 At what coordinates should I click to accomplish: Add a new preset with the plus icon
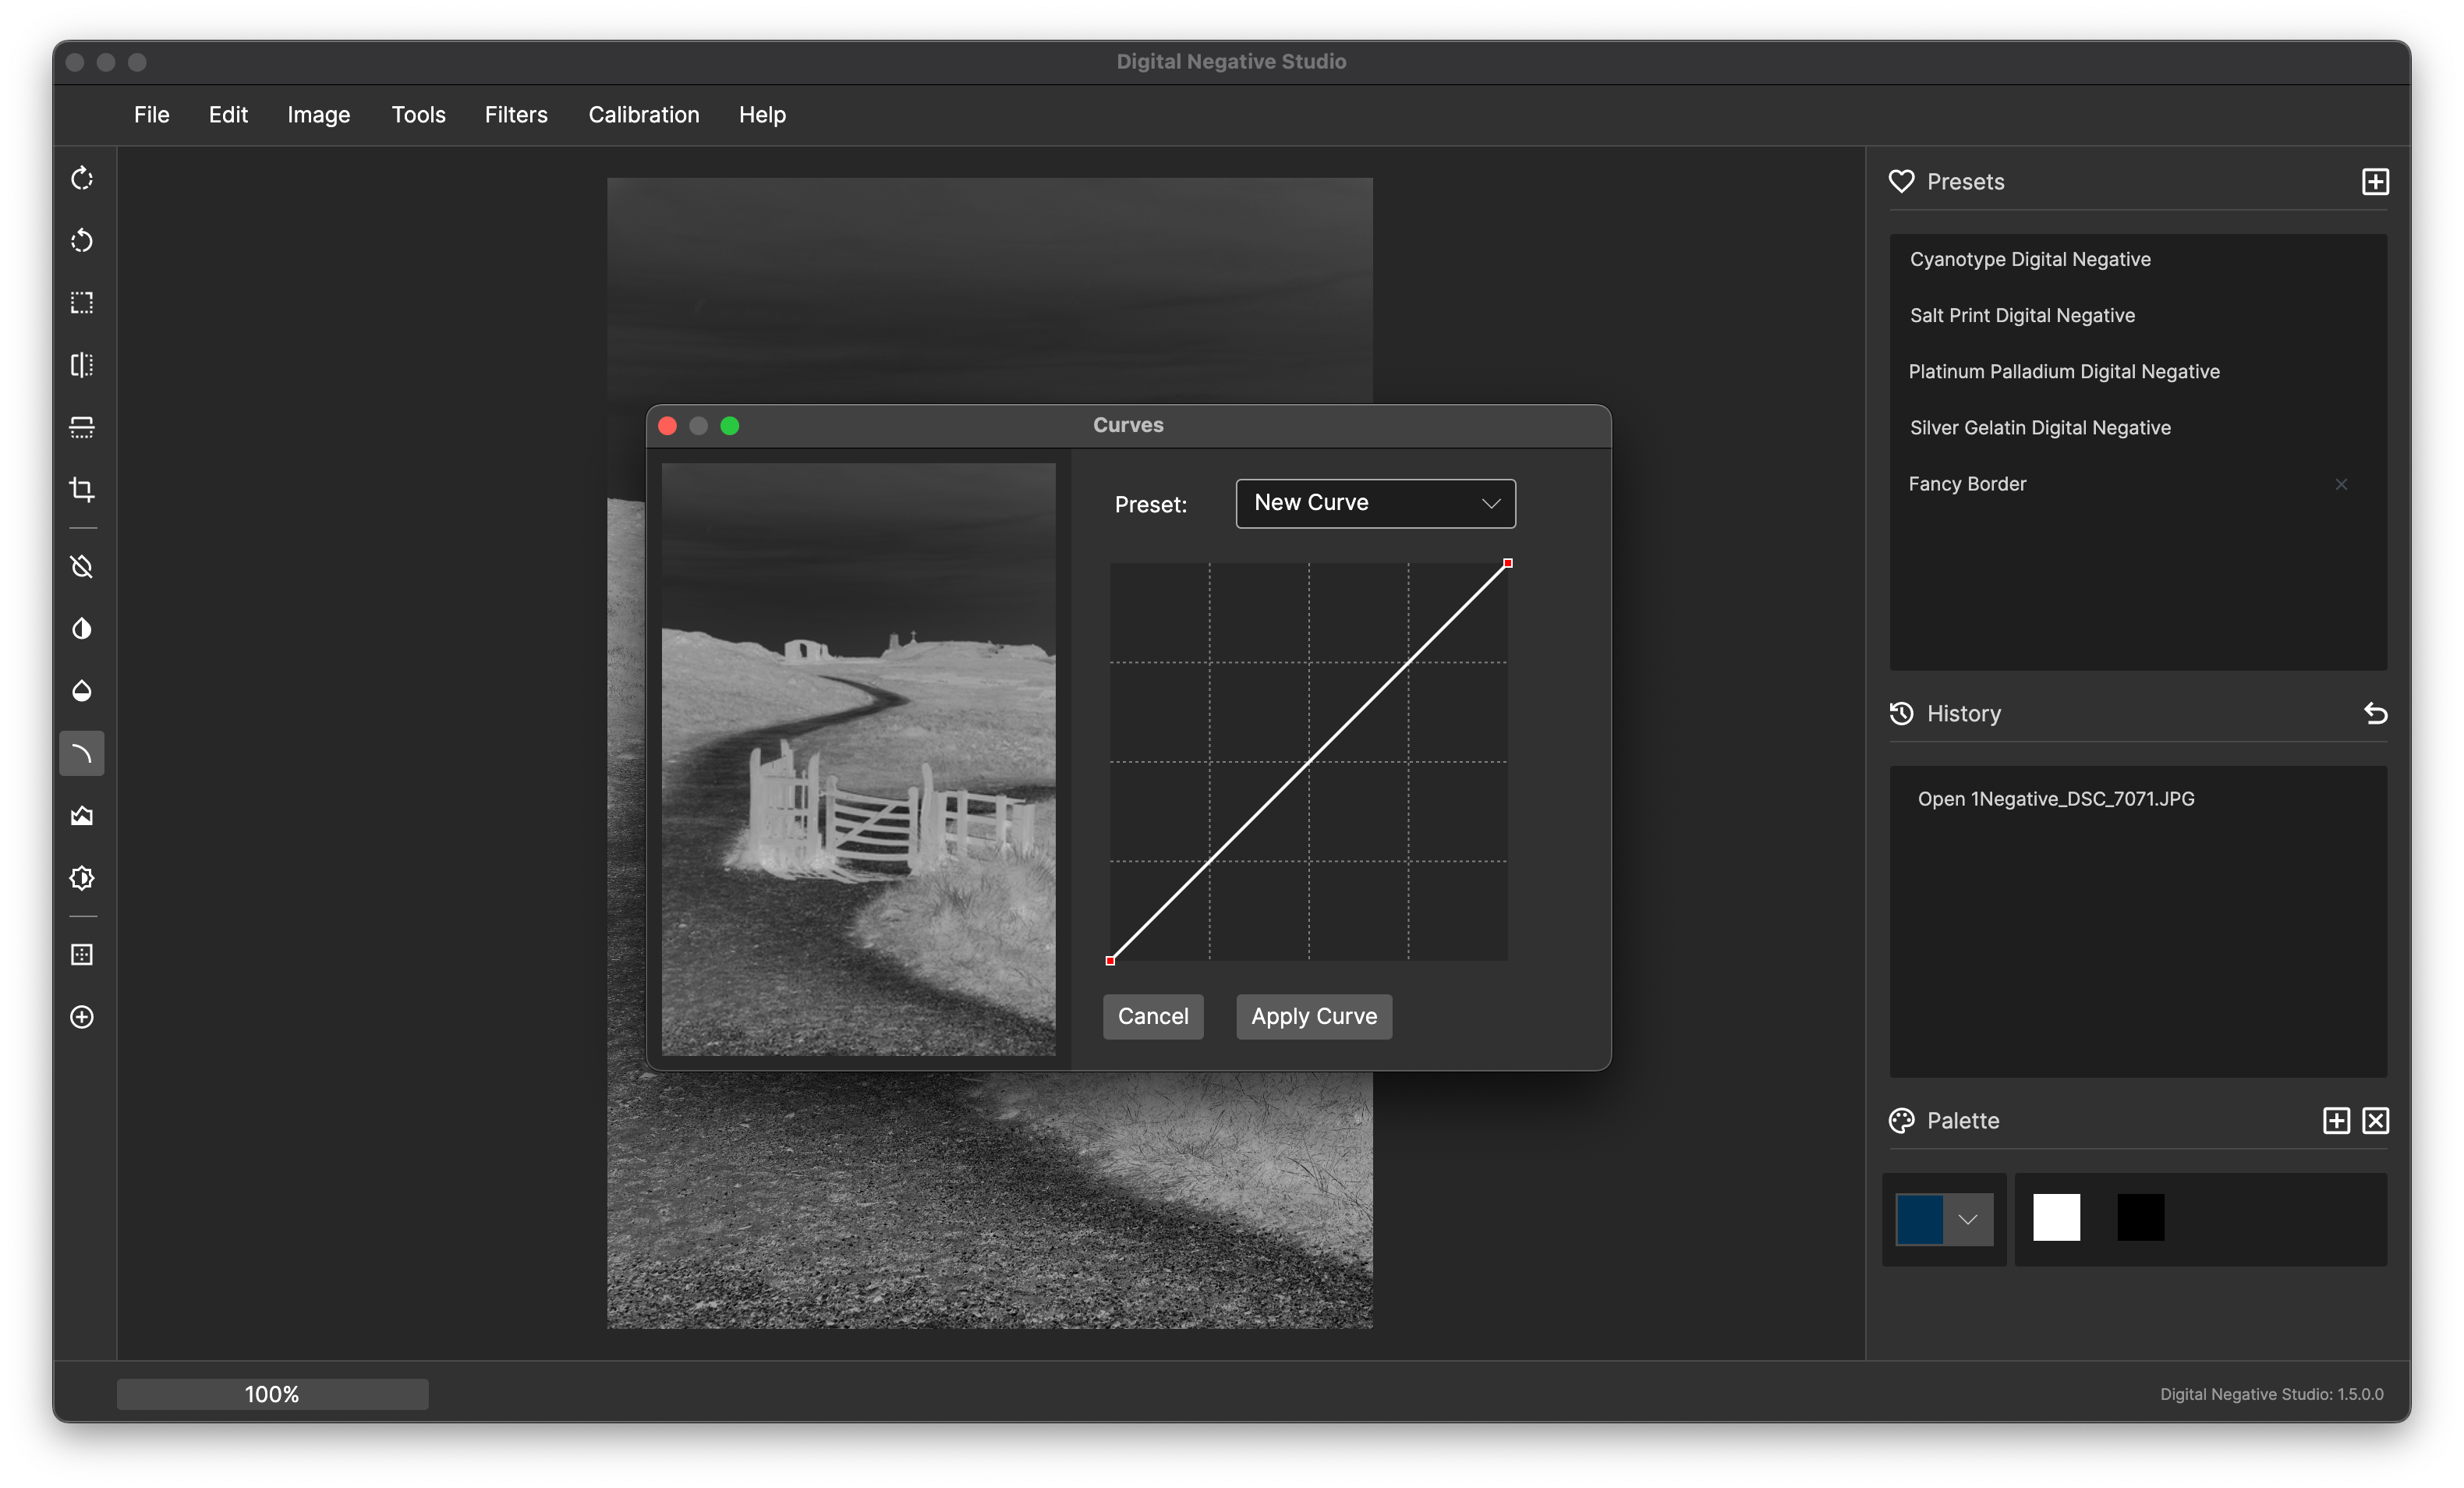[2376, 181]
